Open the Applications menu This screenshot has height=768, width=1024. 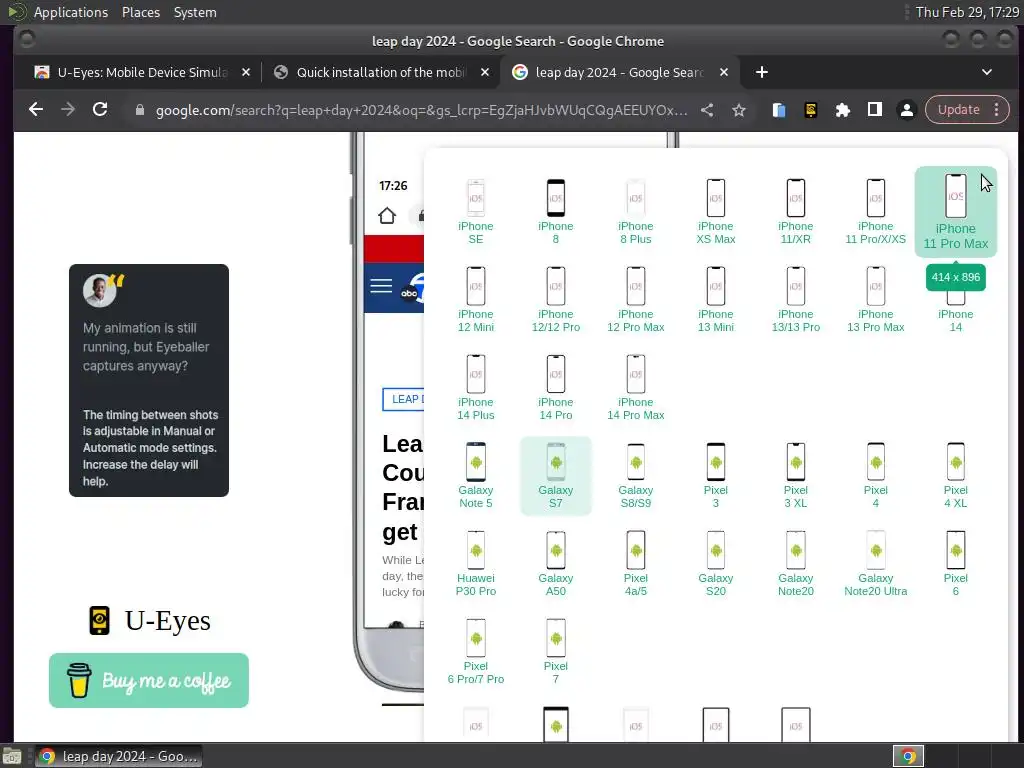point(71,12)
